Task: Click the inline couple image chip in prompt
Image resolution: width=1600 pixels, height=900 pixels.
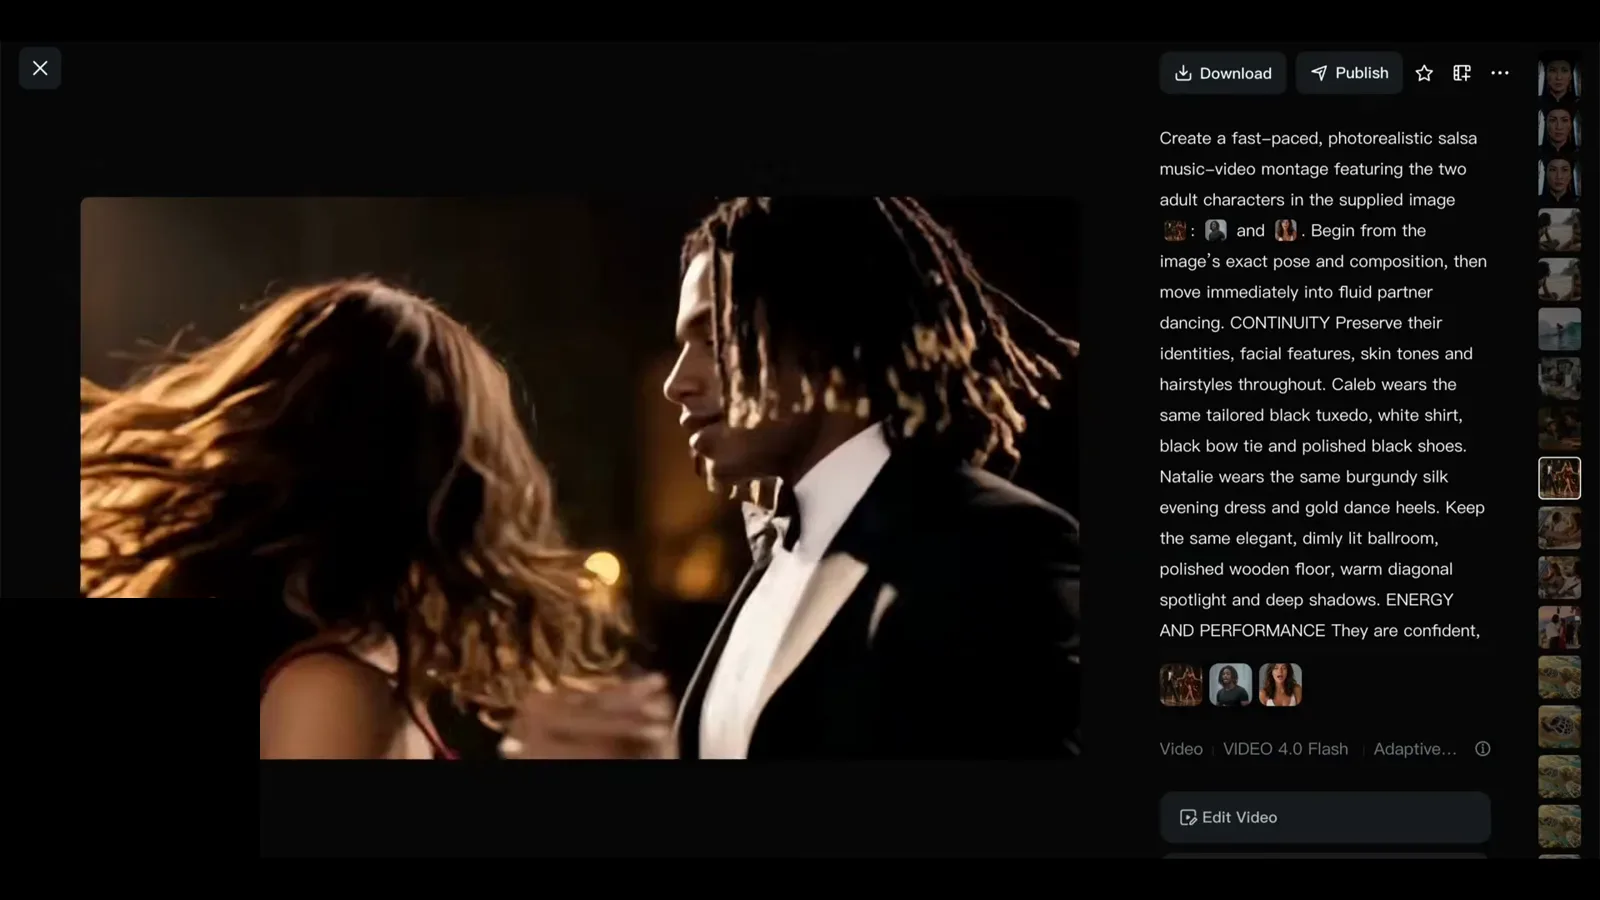Action: [x=1175, y=231]
